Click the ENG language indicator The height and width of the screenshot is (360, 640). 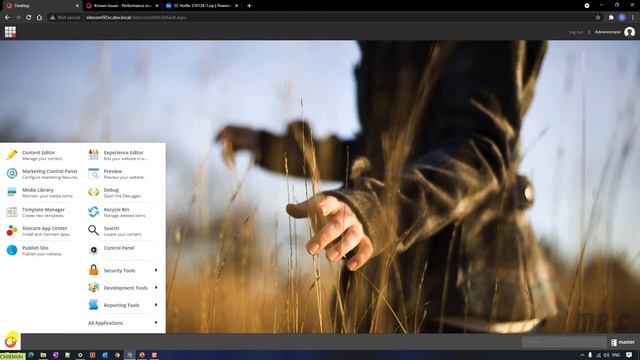616,355
